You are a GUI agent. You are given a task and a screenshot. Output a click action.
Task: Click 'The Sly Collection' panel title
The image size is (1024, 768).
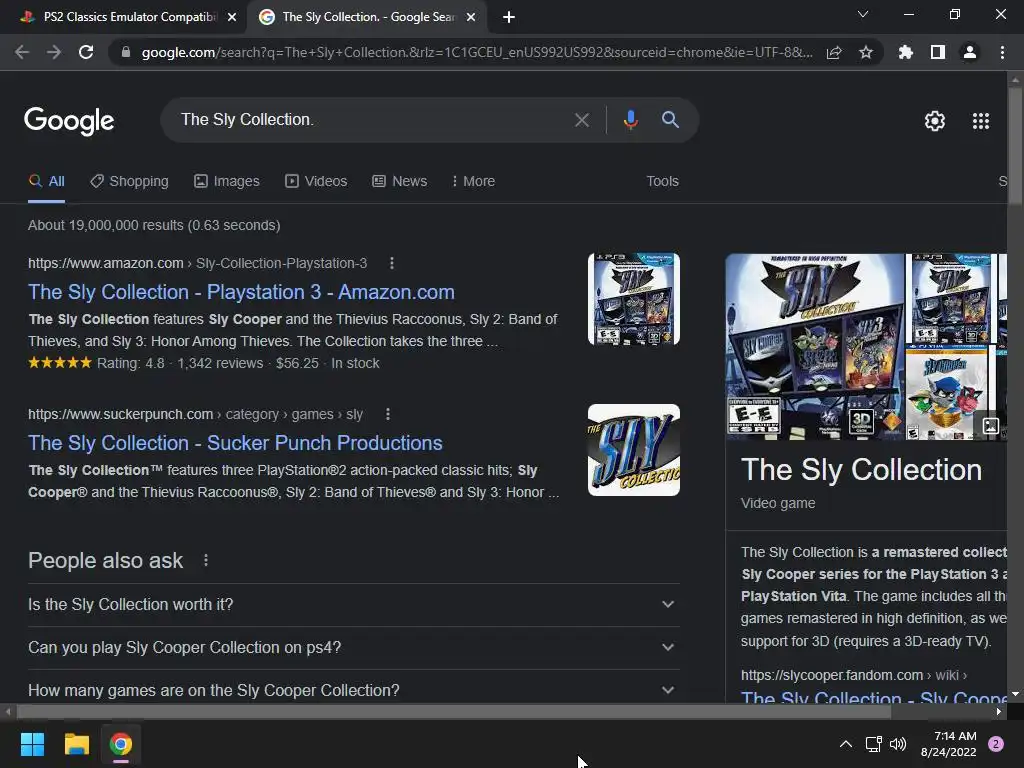pos(861,470)
